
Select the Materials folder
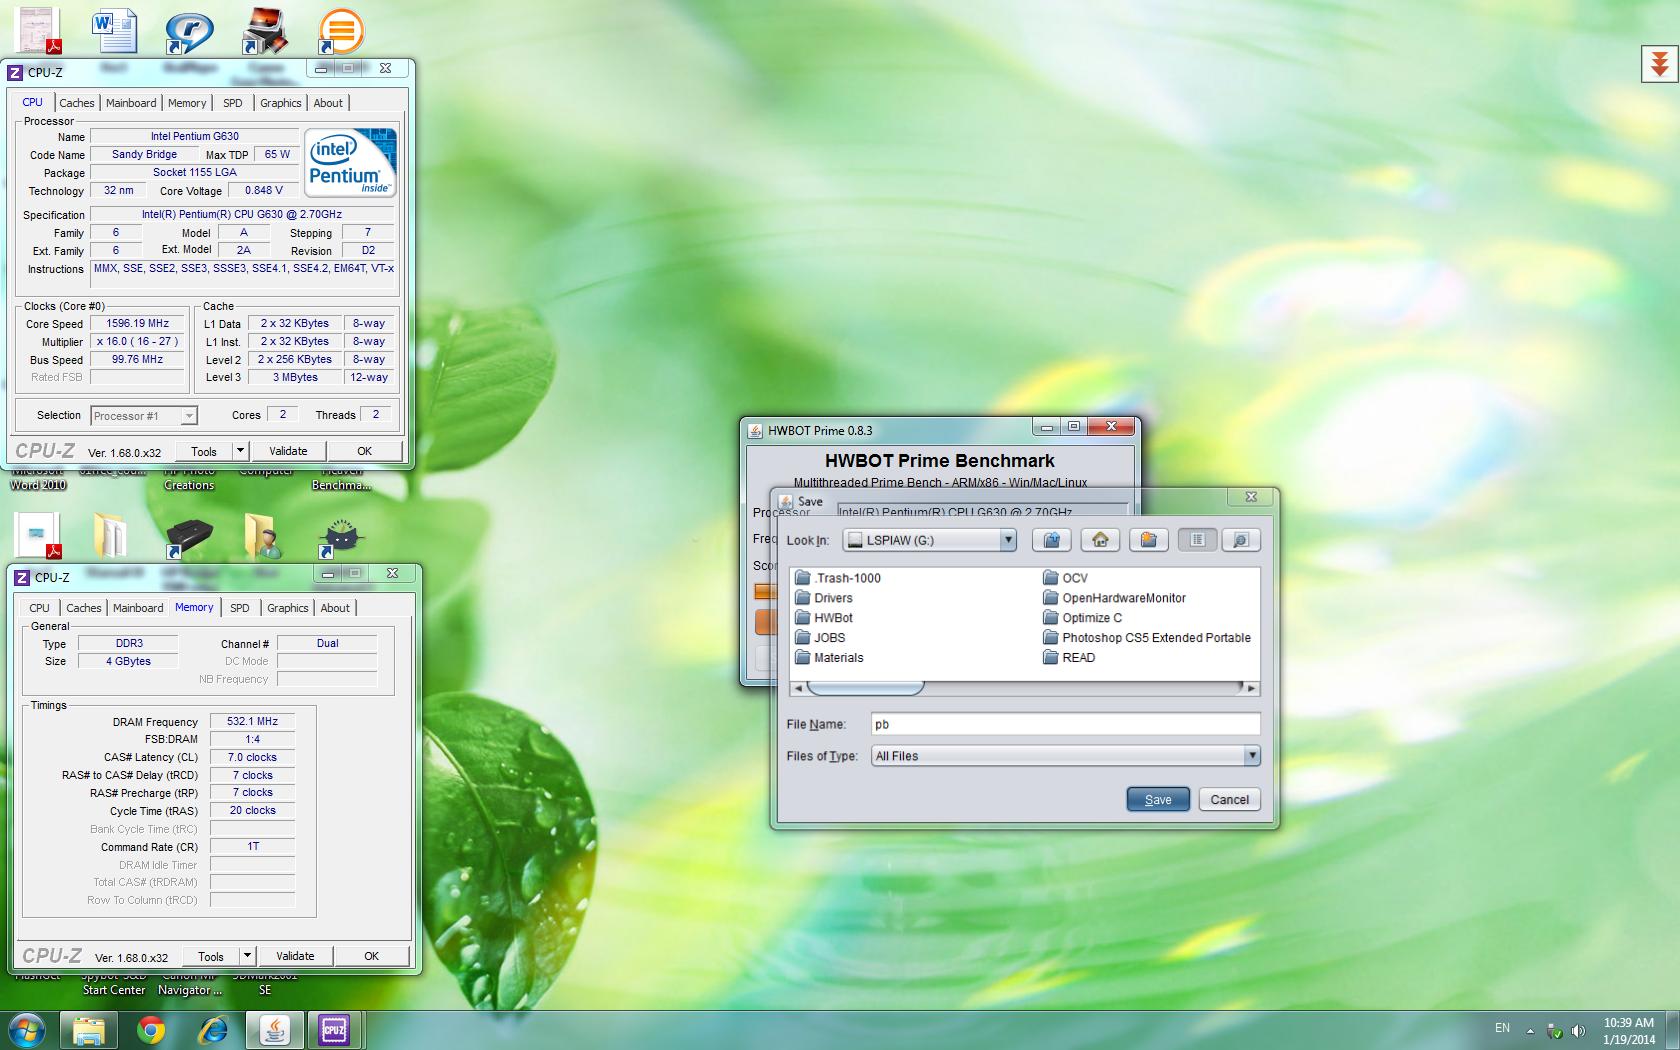coord(829,658)
